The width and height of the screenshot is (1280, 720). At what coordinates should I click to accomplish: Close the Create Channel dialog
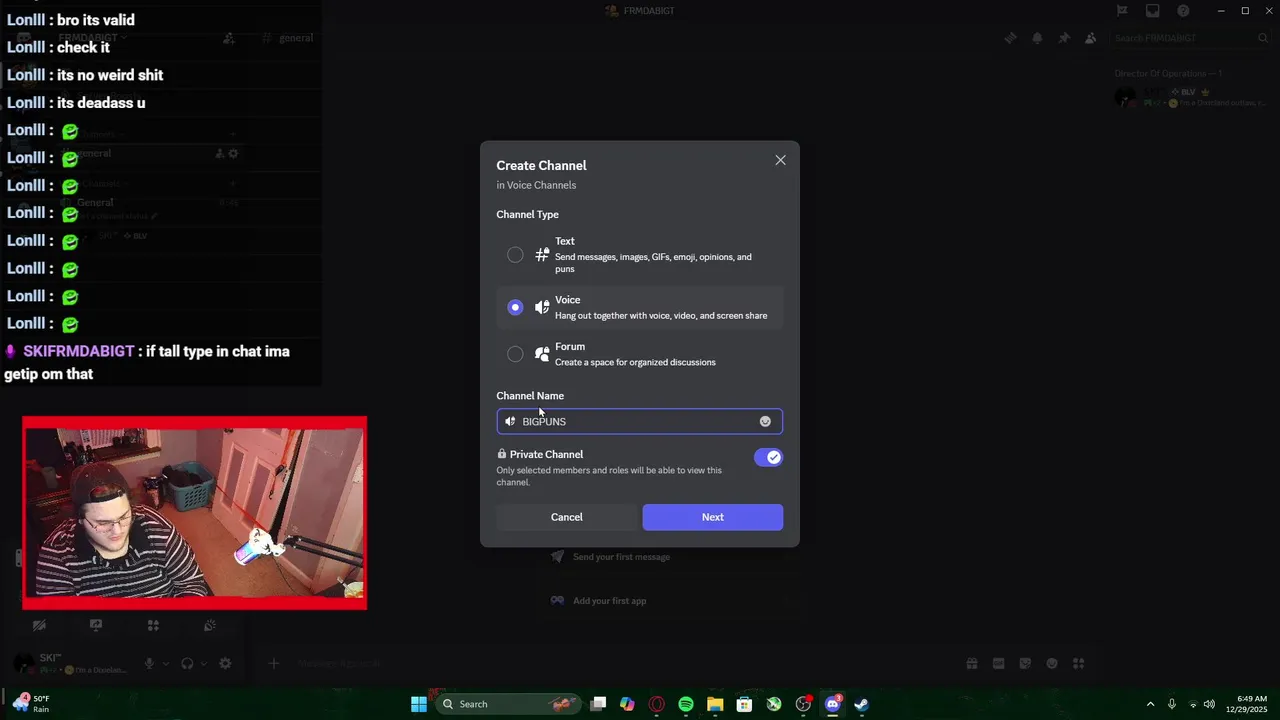(780, 160)
